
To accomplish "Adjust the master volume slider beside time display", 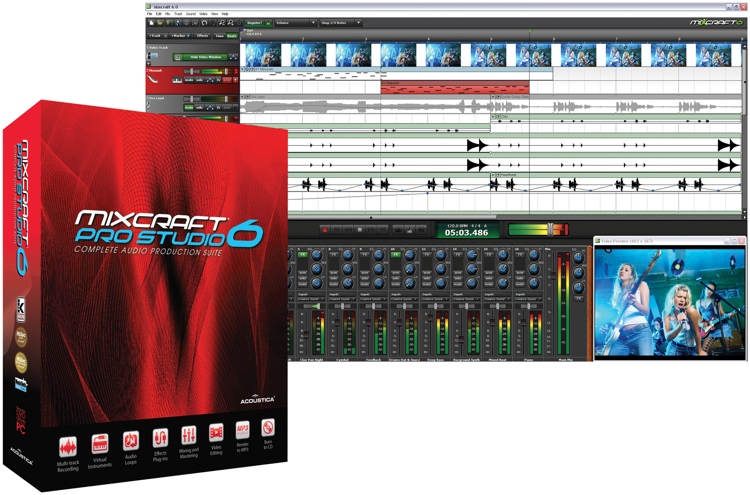I will pyautogui.click(x=548, y=229).
